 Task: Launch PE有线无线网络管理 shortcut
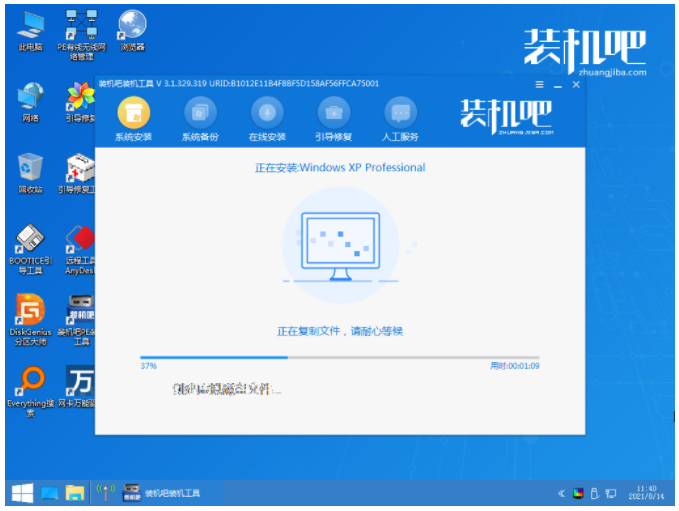coord(81,36)
